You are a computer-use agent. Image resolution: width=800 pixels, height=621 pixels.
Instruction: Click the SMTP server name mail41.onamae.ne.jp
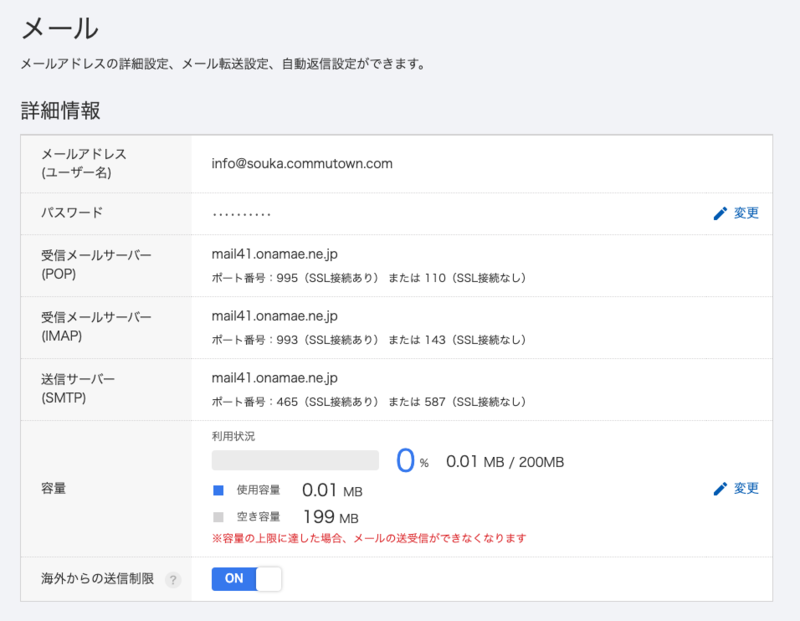275,379
